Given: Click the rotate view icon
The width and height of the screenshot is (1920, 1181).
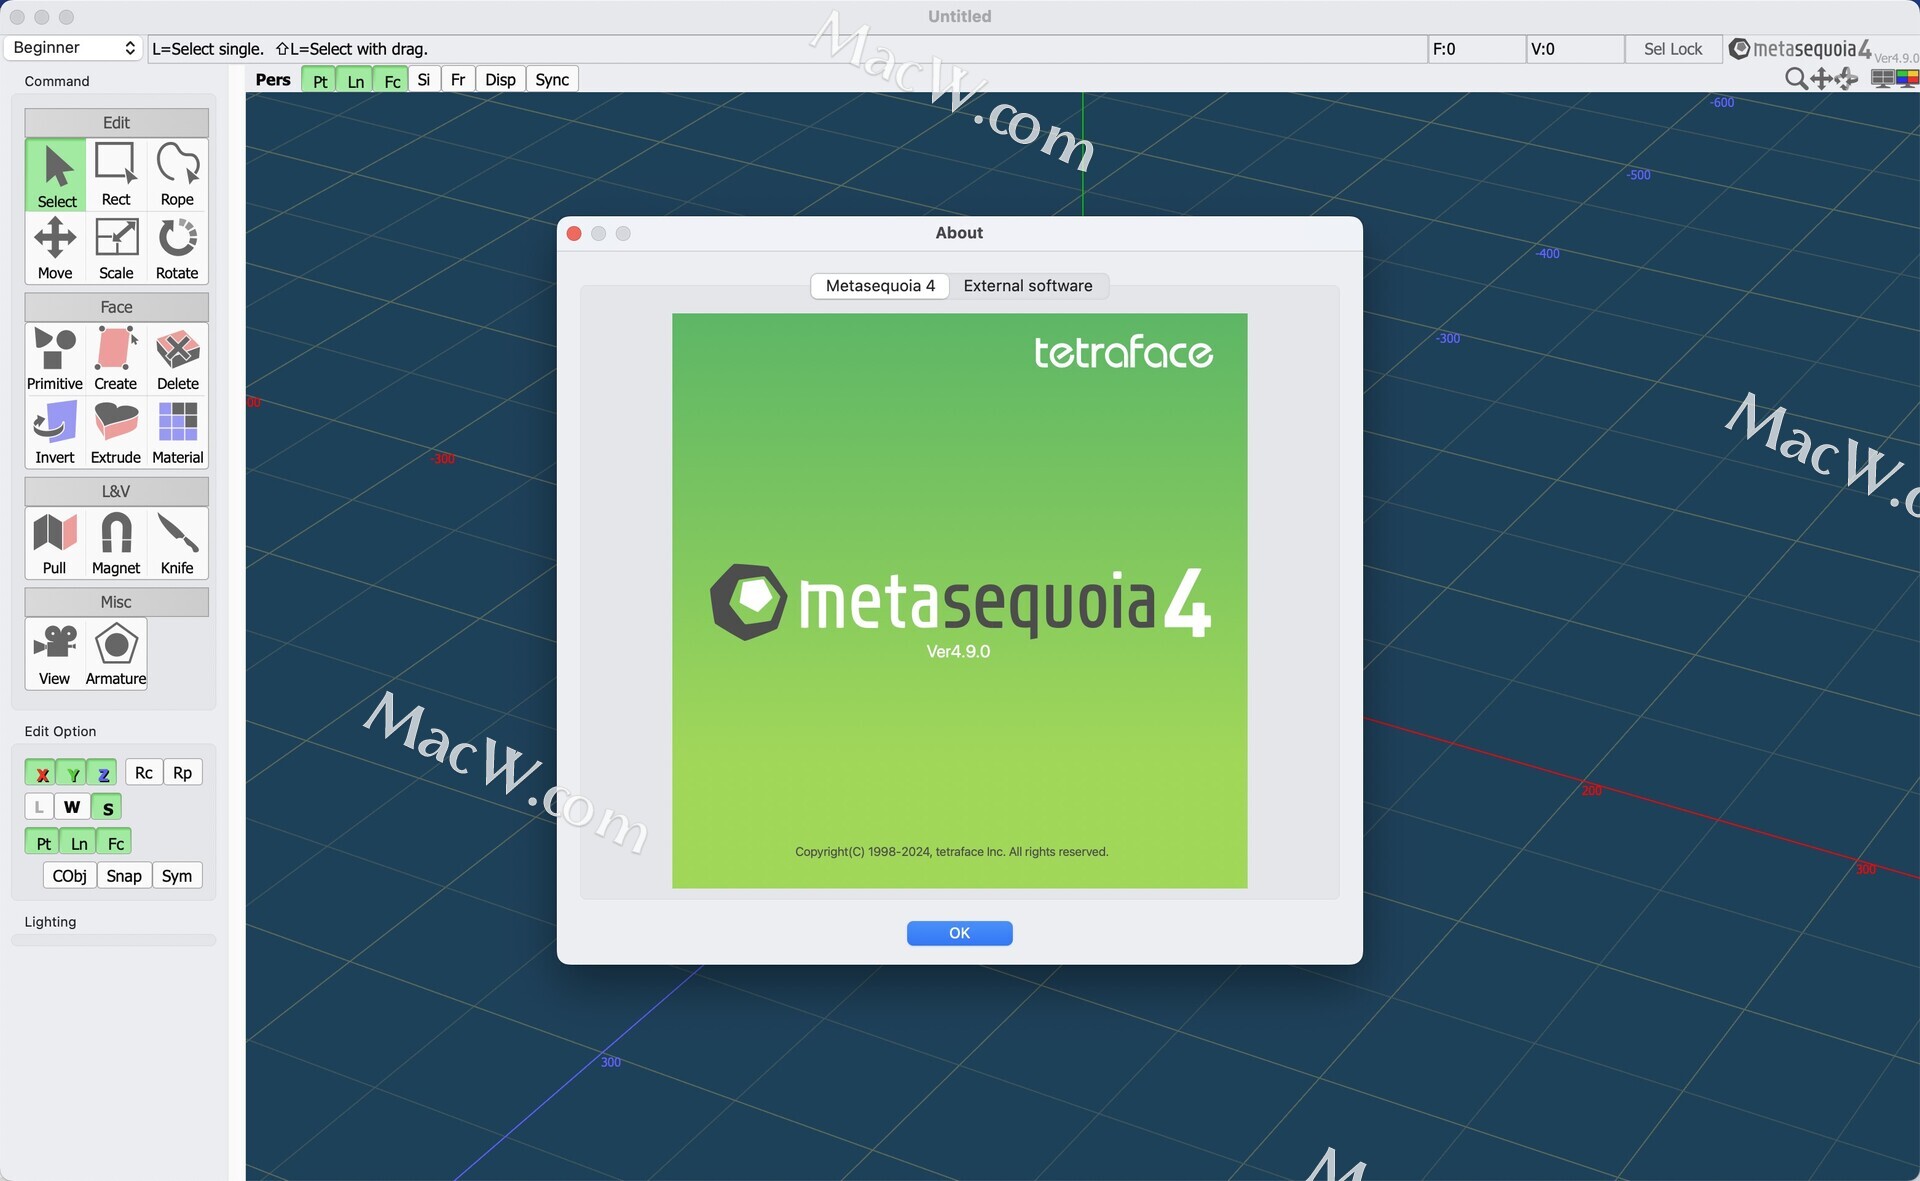Looking at the screenshot, I should 1846,79.
